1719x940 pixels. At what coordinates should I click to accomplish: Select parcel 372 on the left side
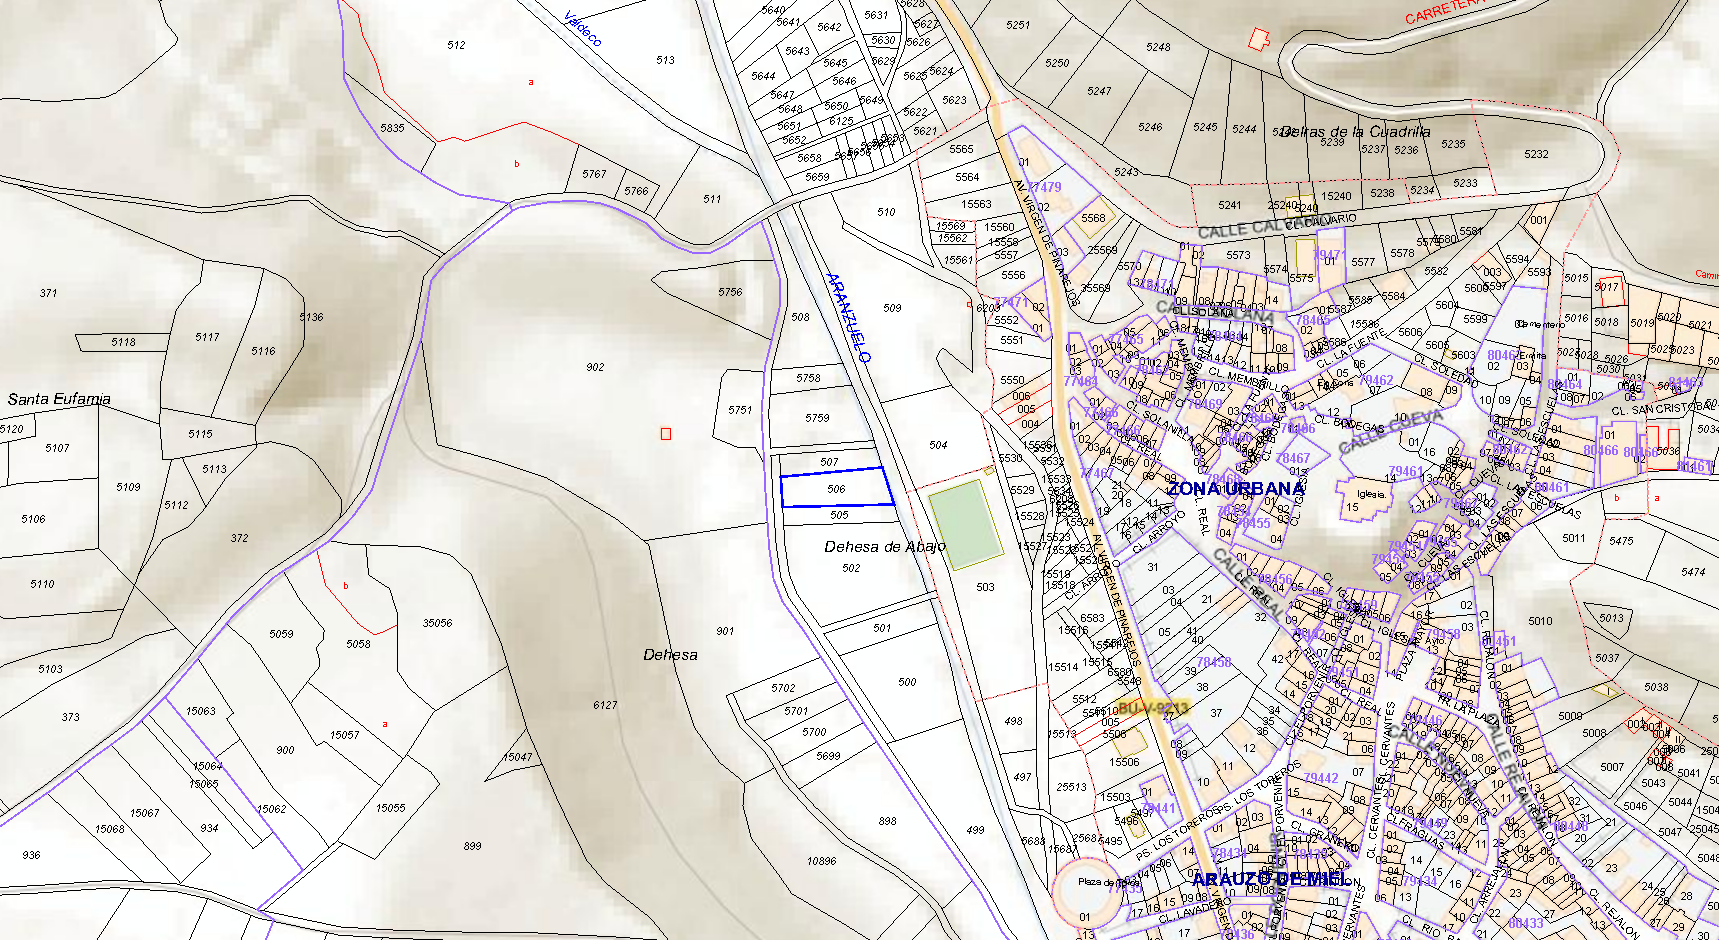click(x=239, y=538)
